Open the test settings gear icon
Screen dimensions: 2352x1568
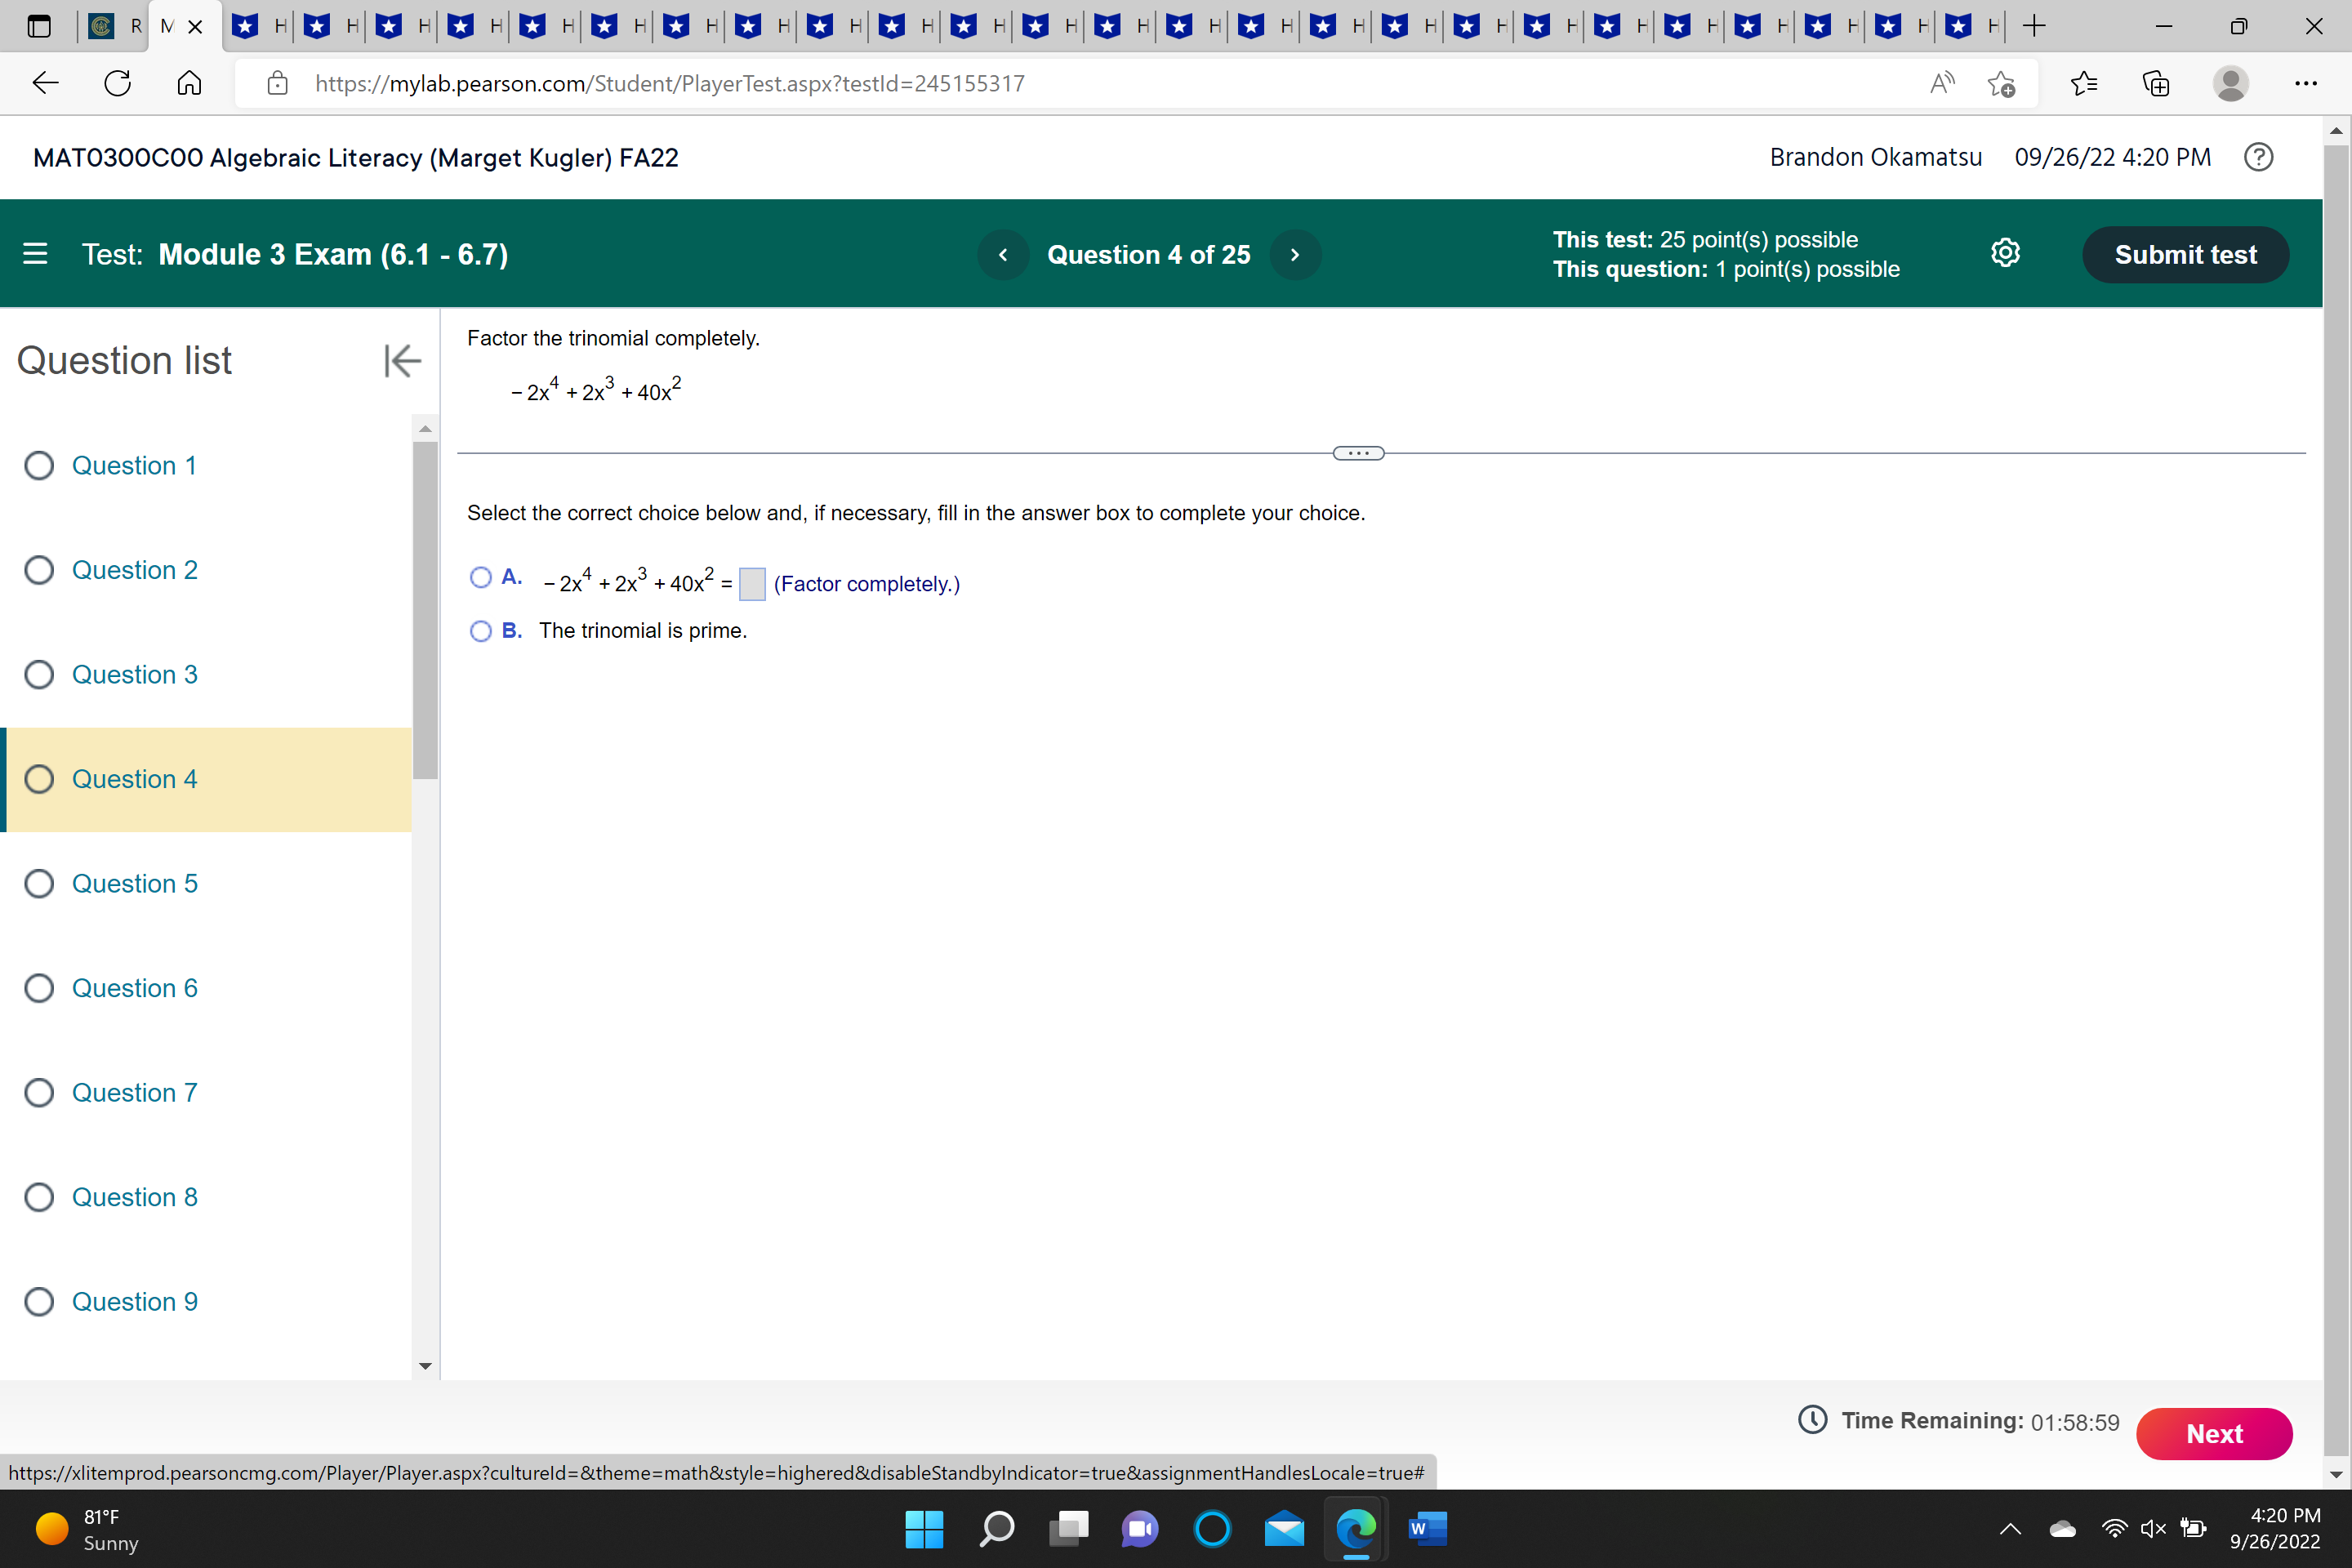[2005, 254]
